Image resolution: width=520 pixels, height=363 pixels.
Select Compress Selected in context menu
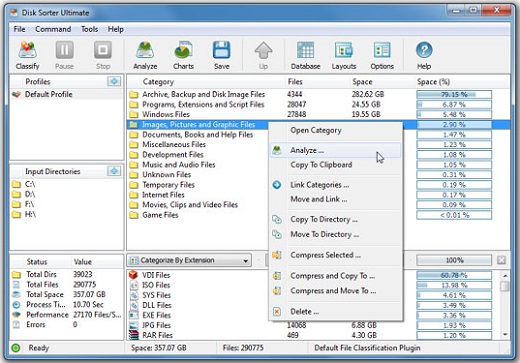tap(325, 255)
